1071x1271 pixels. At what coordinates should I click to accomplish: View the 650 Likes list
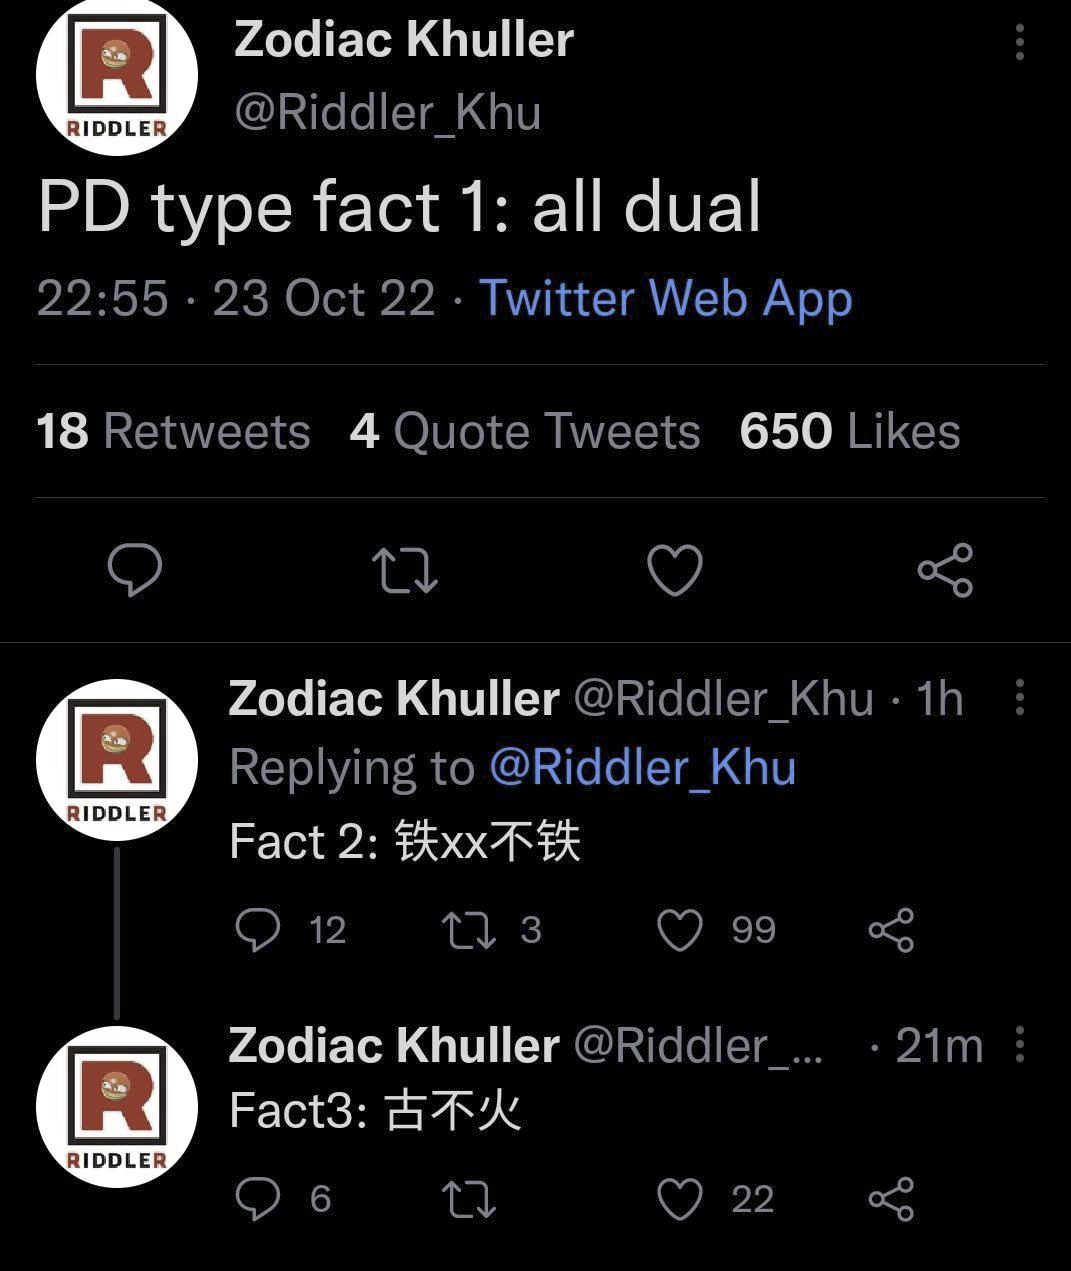coord(849,432)
